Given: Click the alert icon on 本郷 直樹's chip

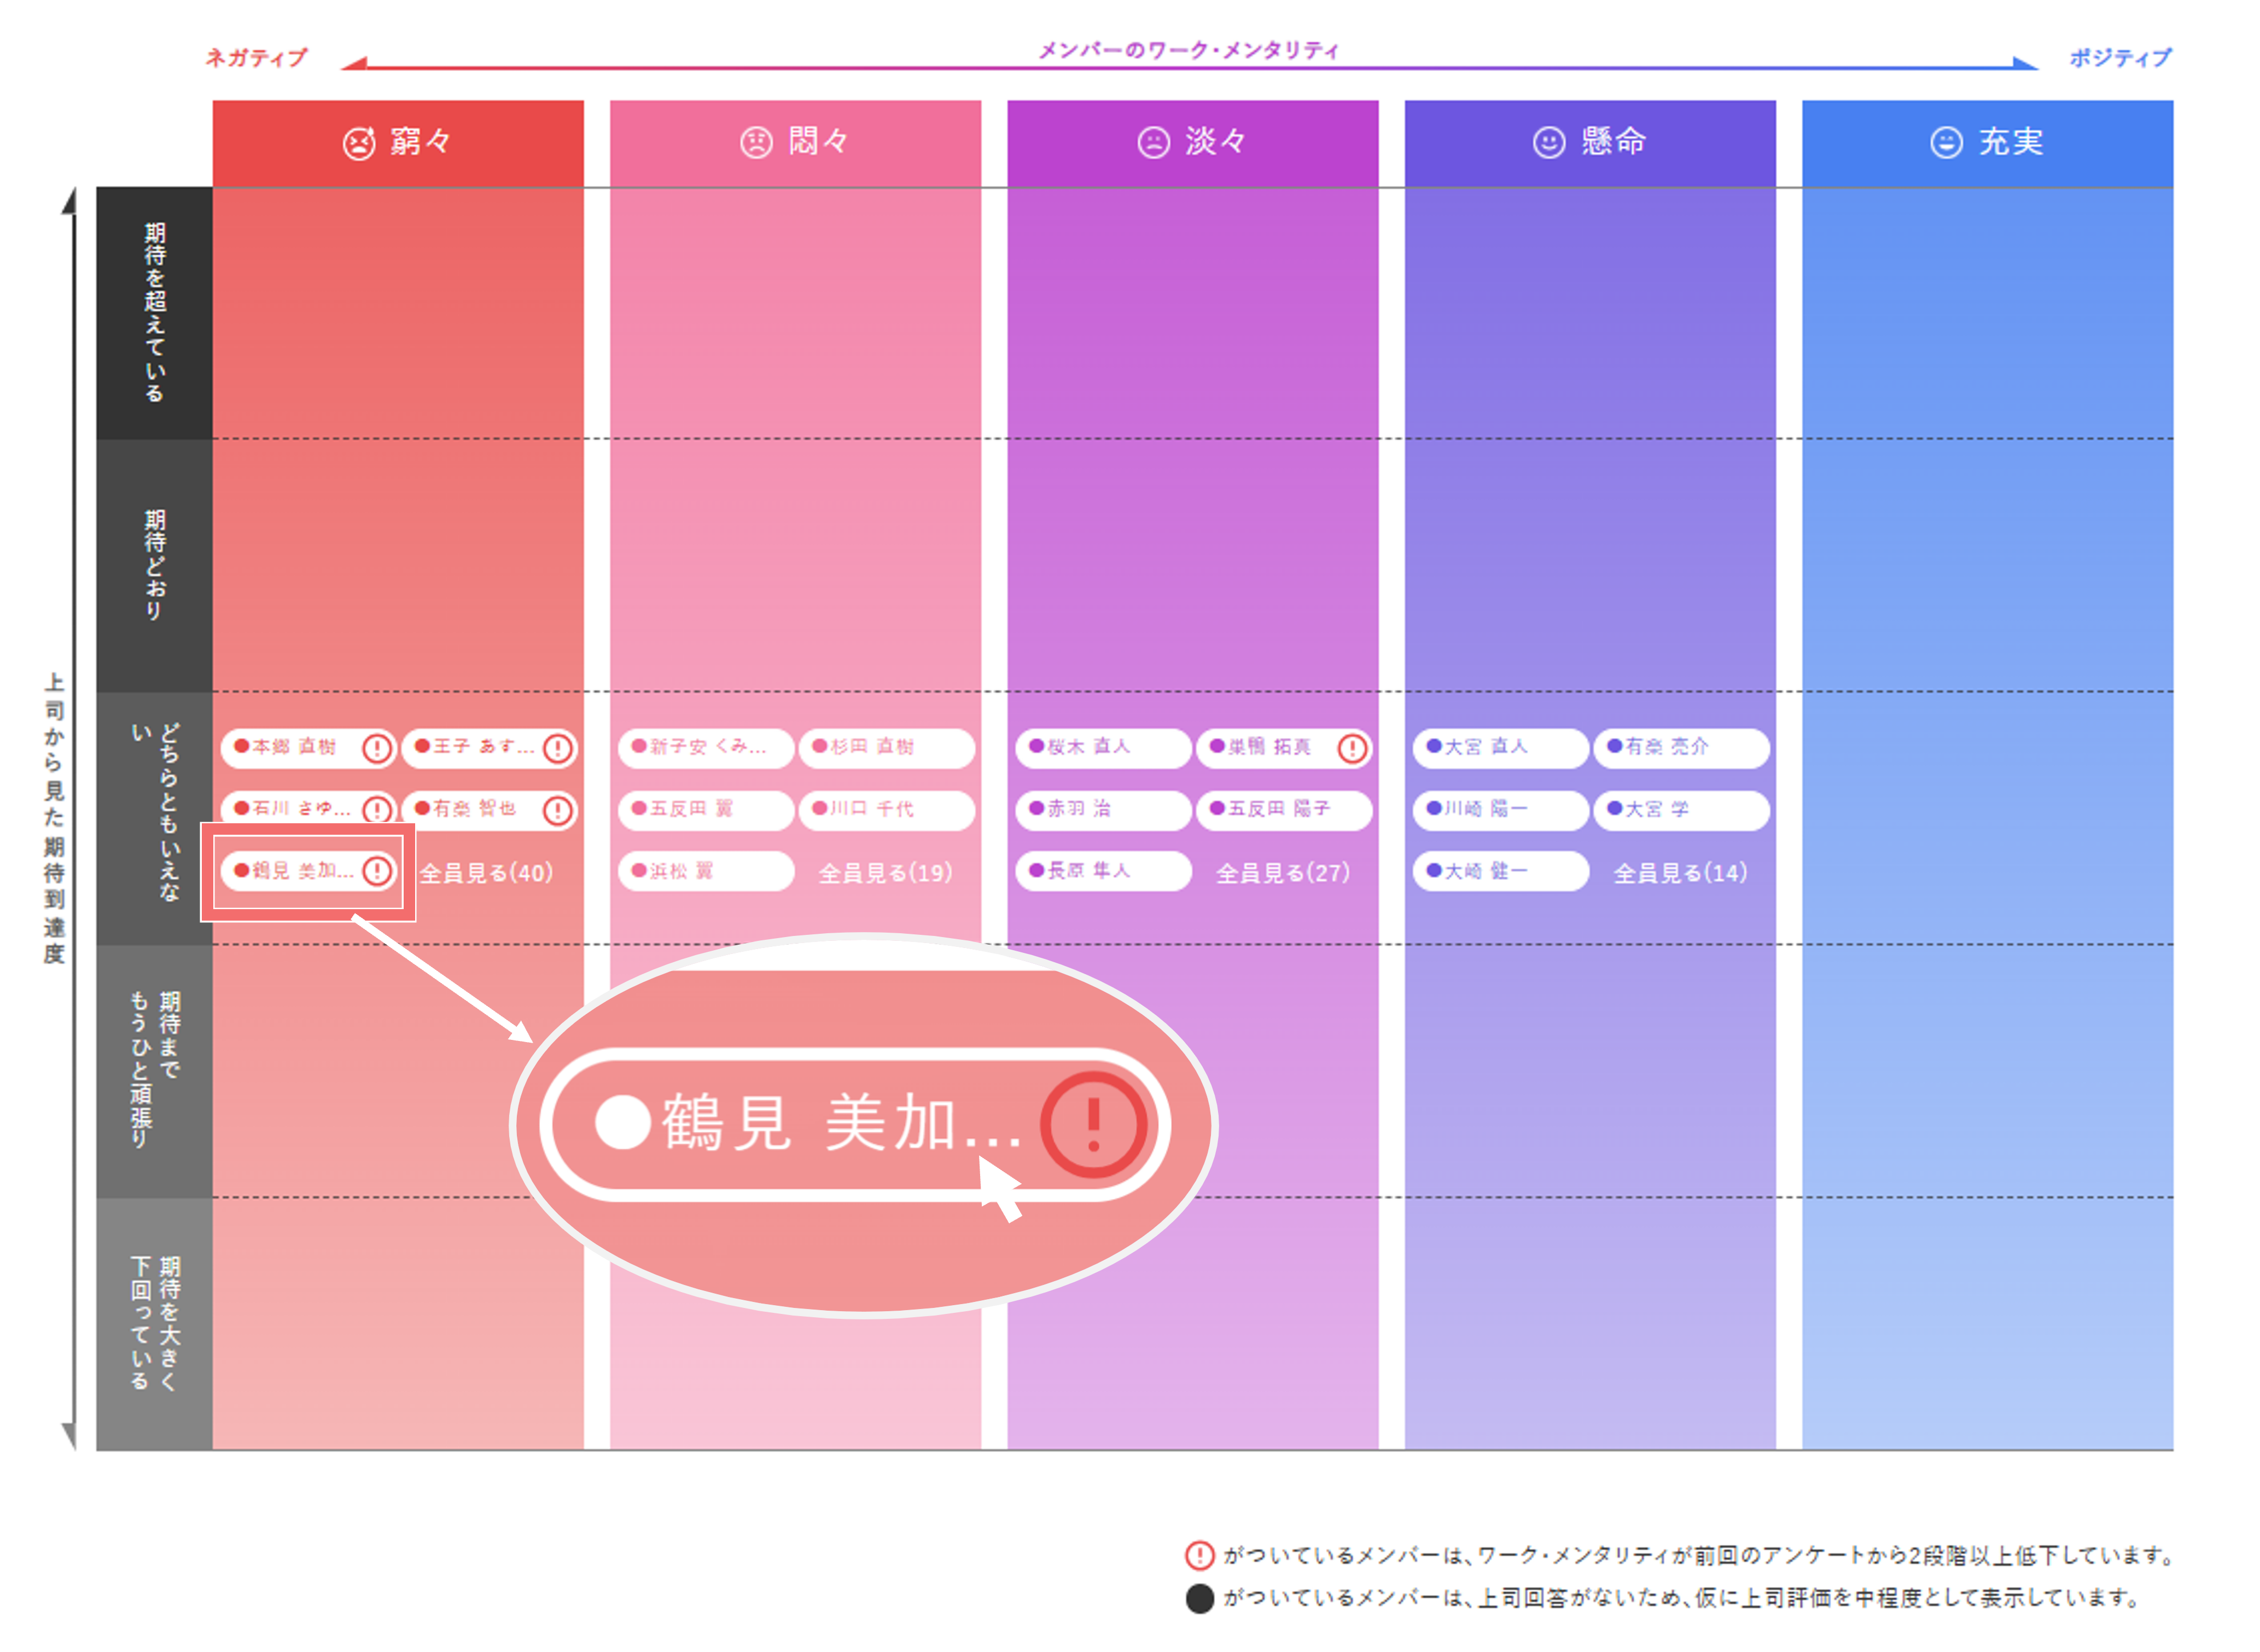Looking at the screenshot, I should [x=377, y=748].
